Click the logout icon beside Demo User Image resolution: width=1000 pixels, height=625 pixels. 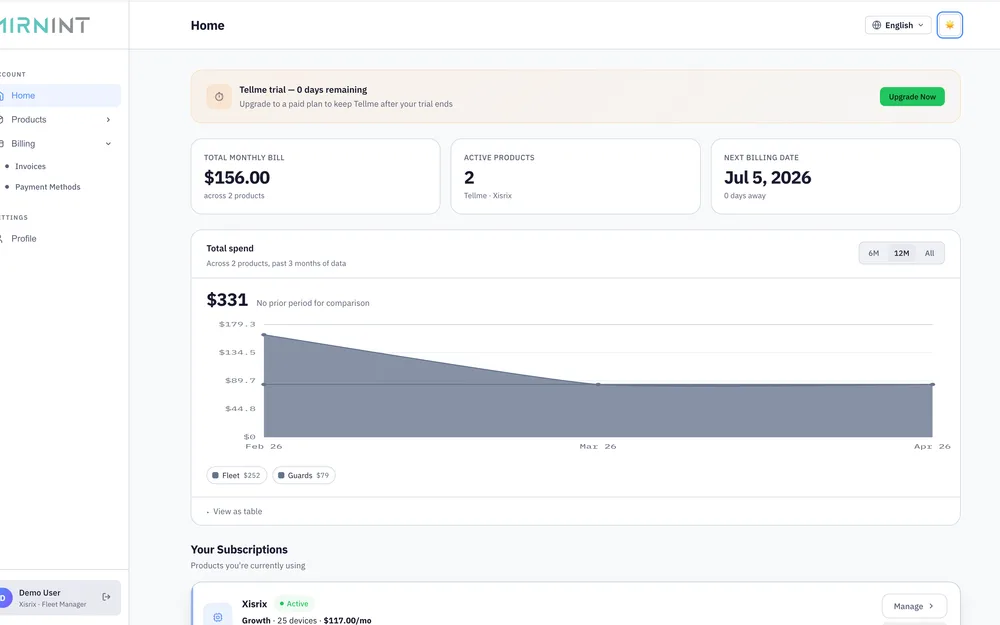[107, 597]
